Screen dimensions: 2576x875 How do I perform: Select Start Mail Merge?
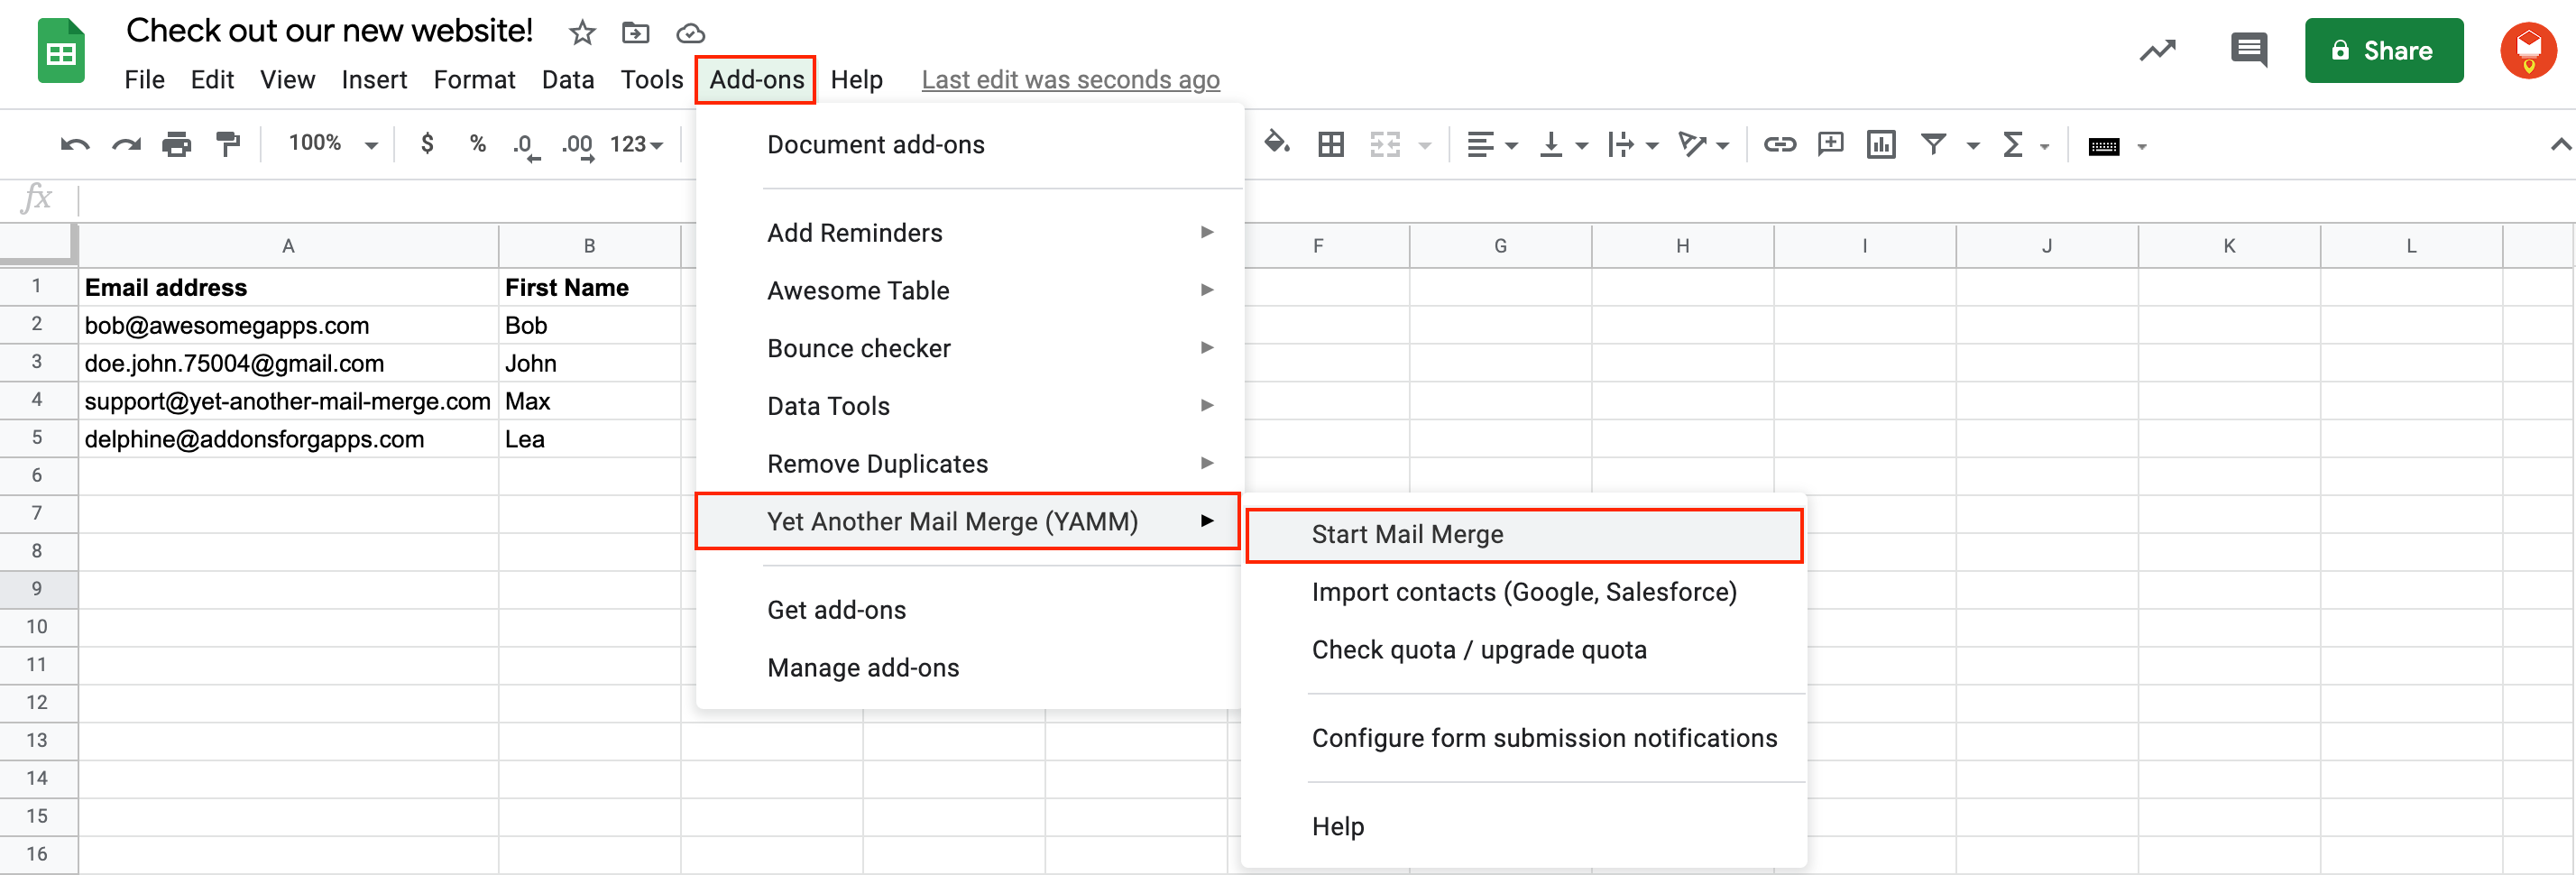(1406, 534)
